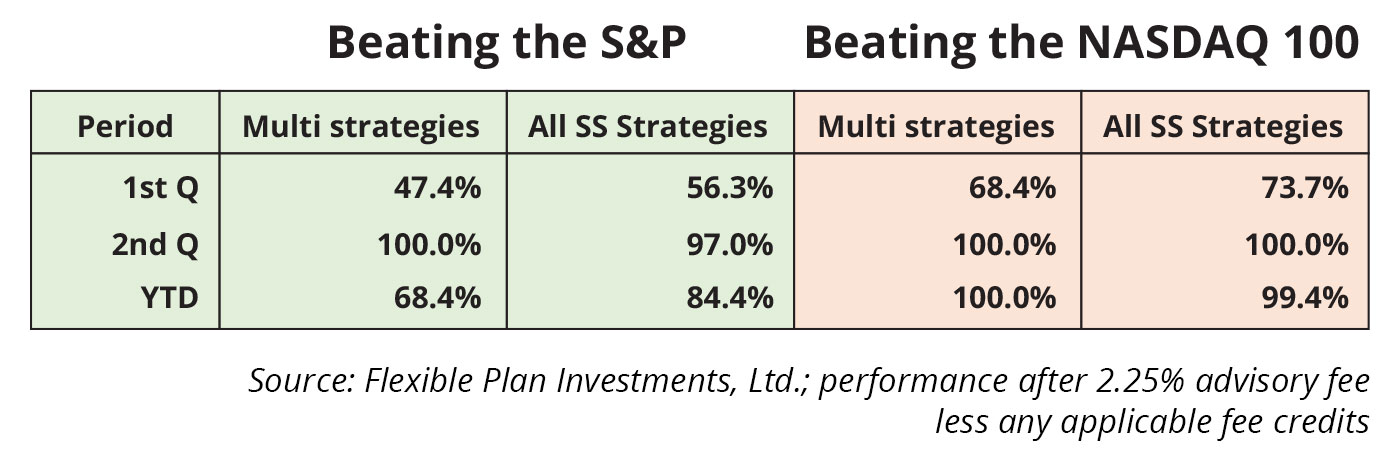Click the "1st Q" row label
The height and width of the screenshot is (474, 1400).
160,190
